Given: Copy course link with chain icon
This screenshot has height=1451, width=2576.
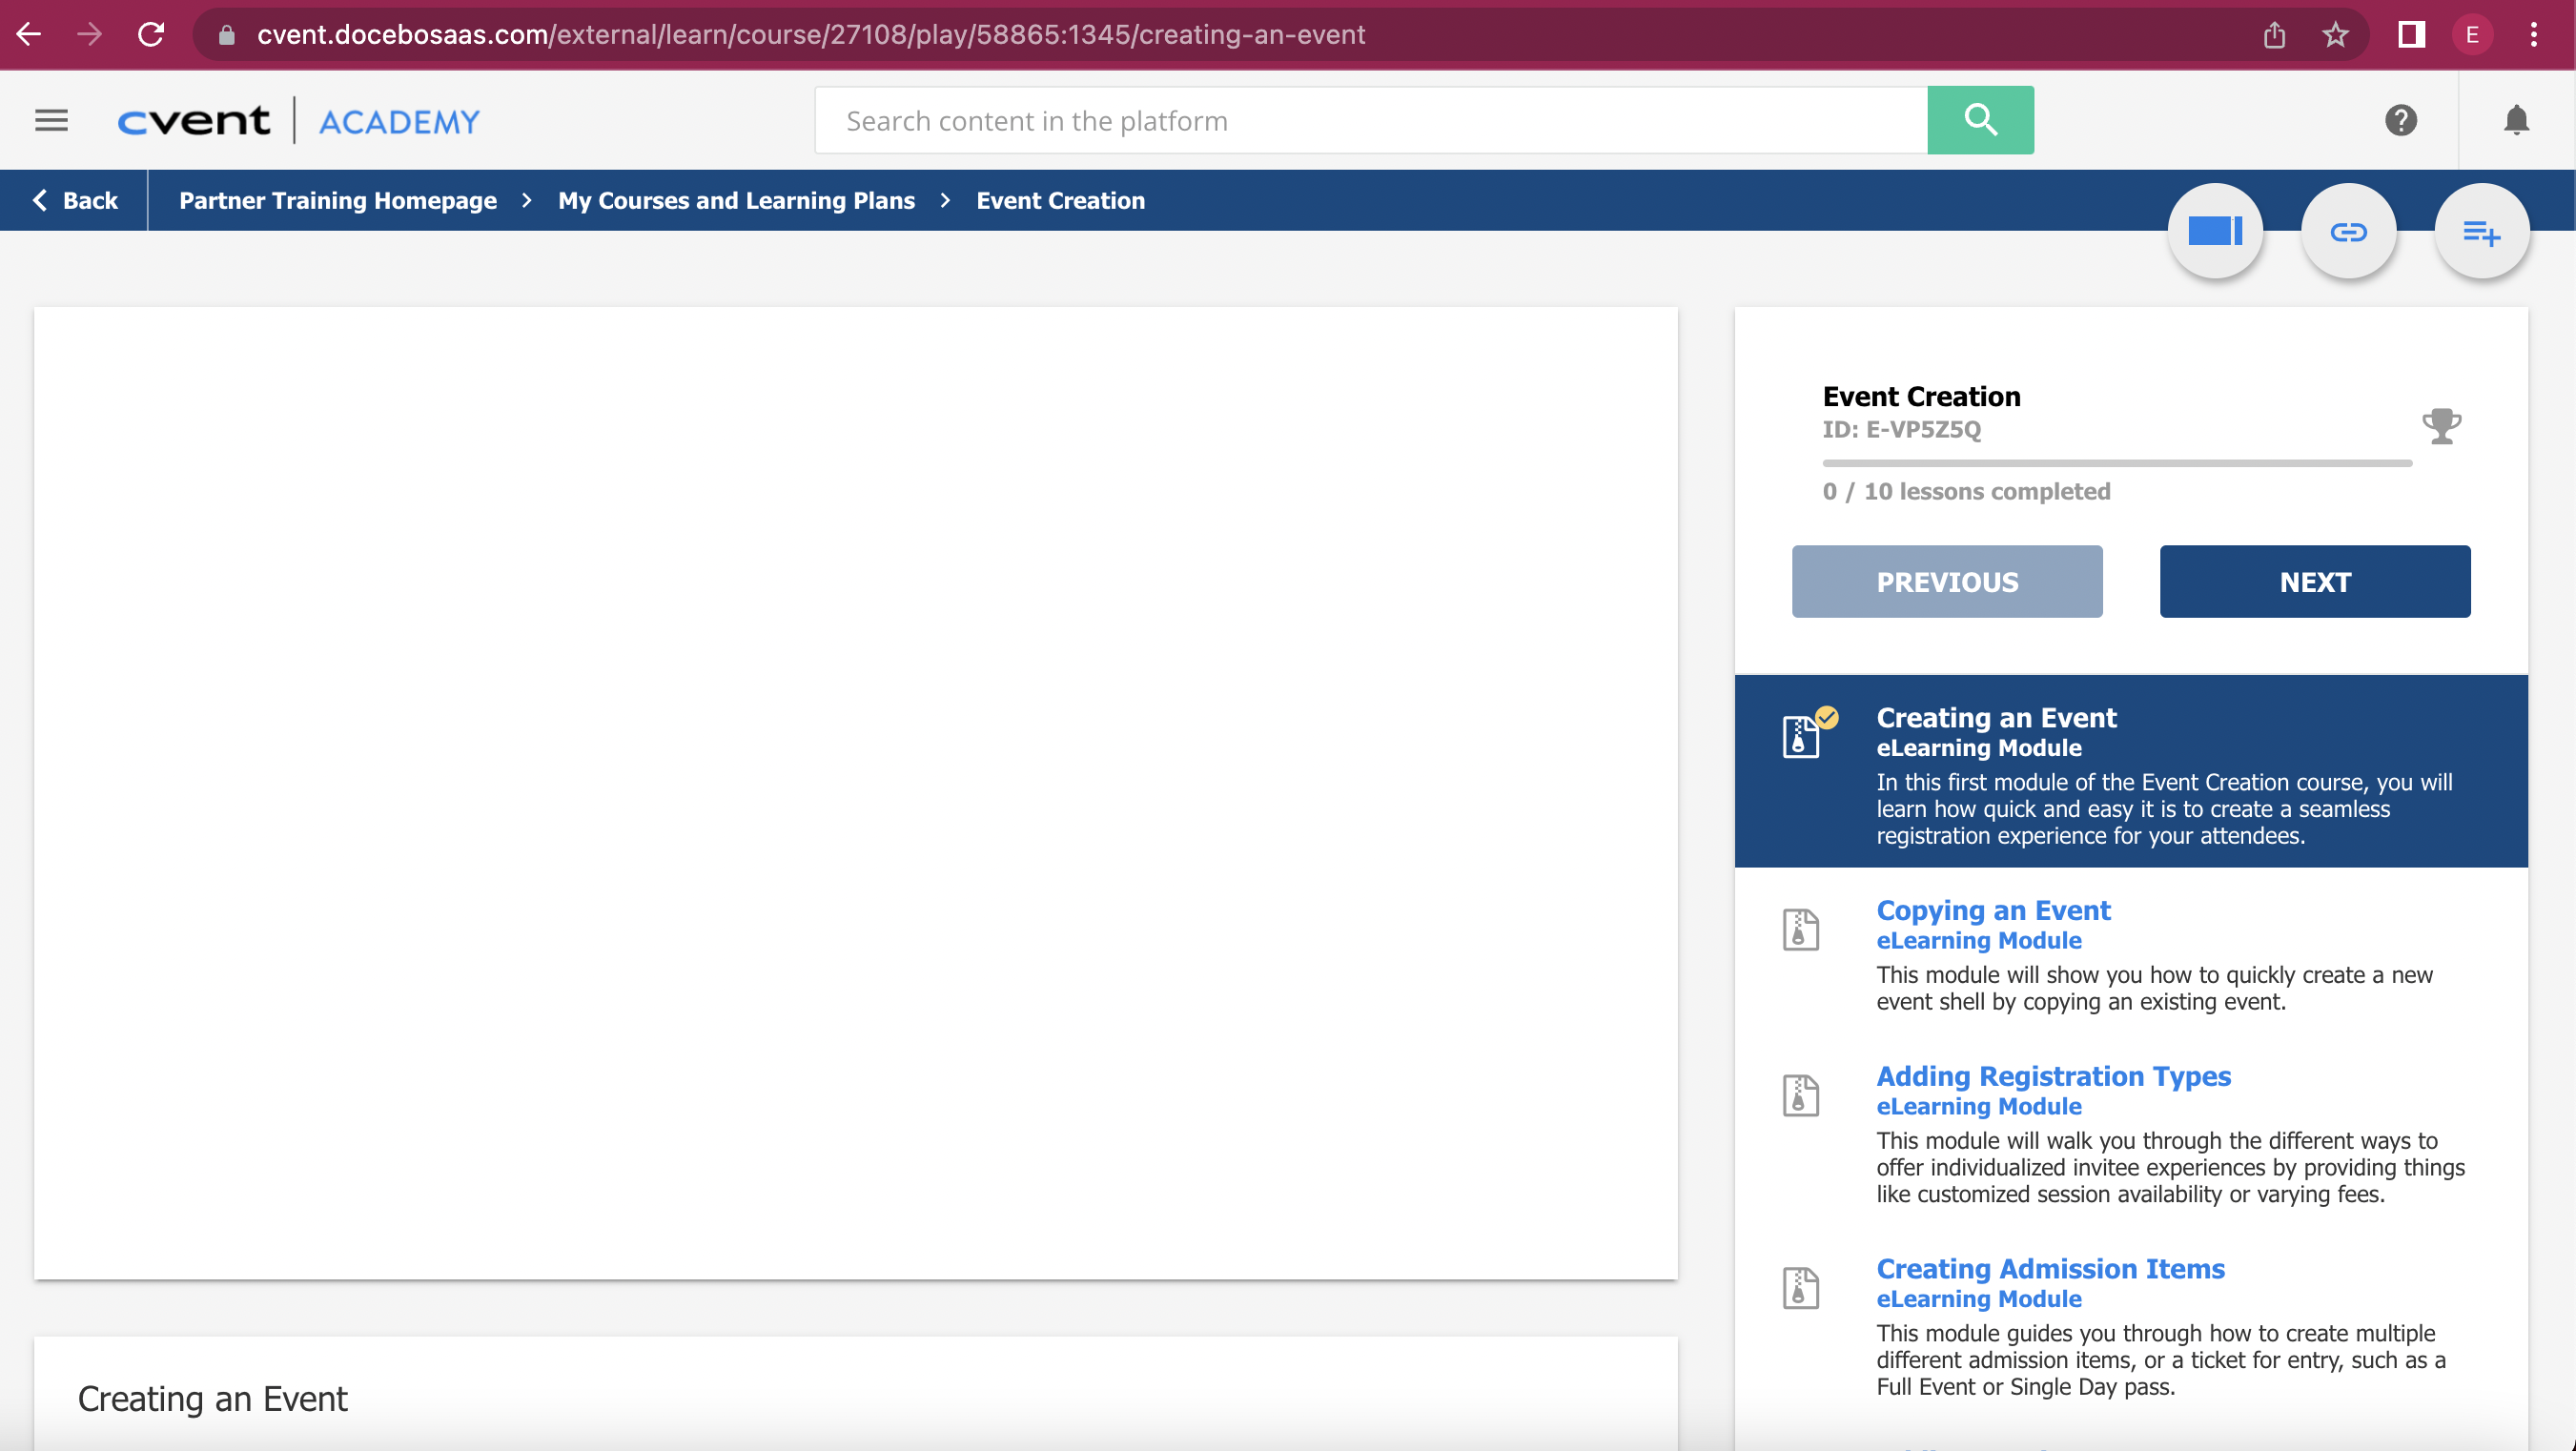Looking at the screenshot, I should (2348, 232).
